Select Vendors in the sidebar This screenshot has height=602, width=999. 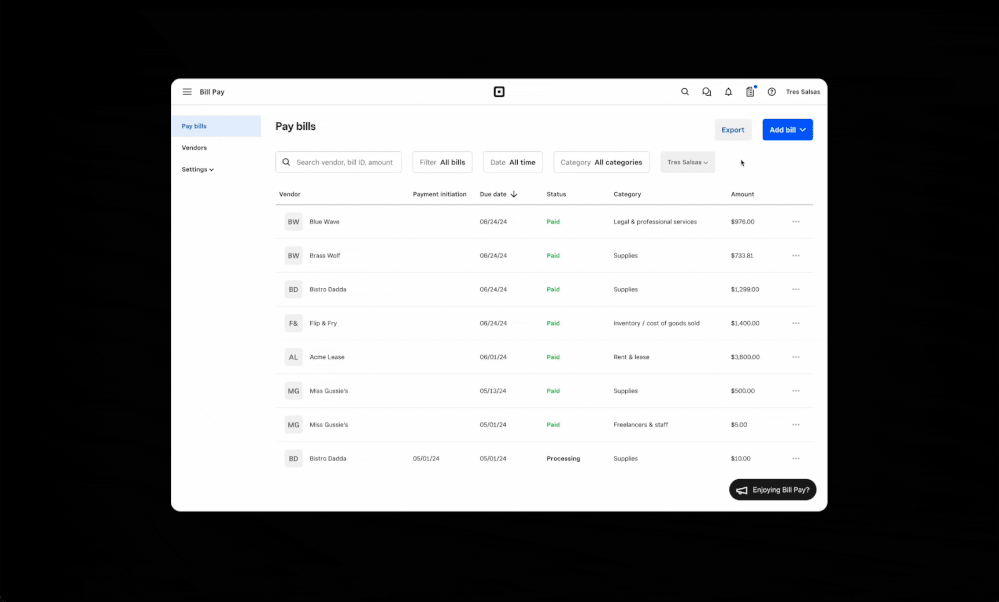192,147
